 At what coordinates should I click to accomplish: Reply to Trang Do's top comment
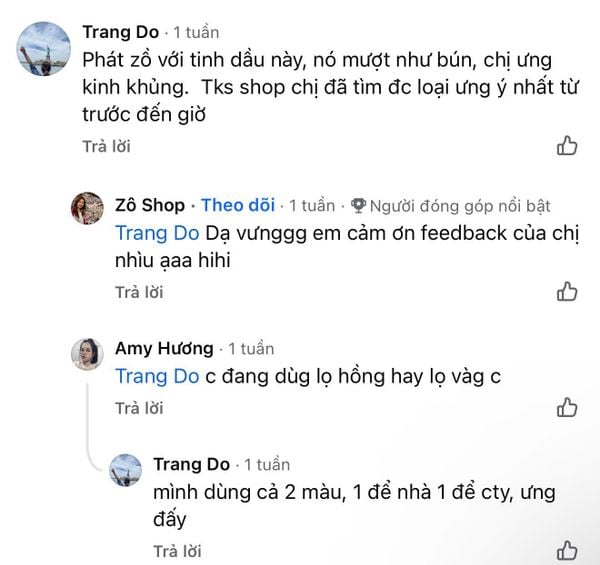click(106, 146)
